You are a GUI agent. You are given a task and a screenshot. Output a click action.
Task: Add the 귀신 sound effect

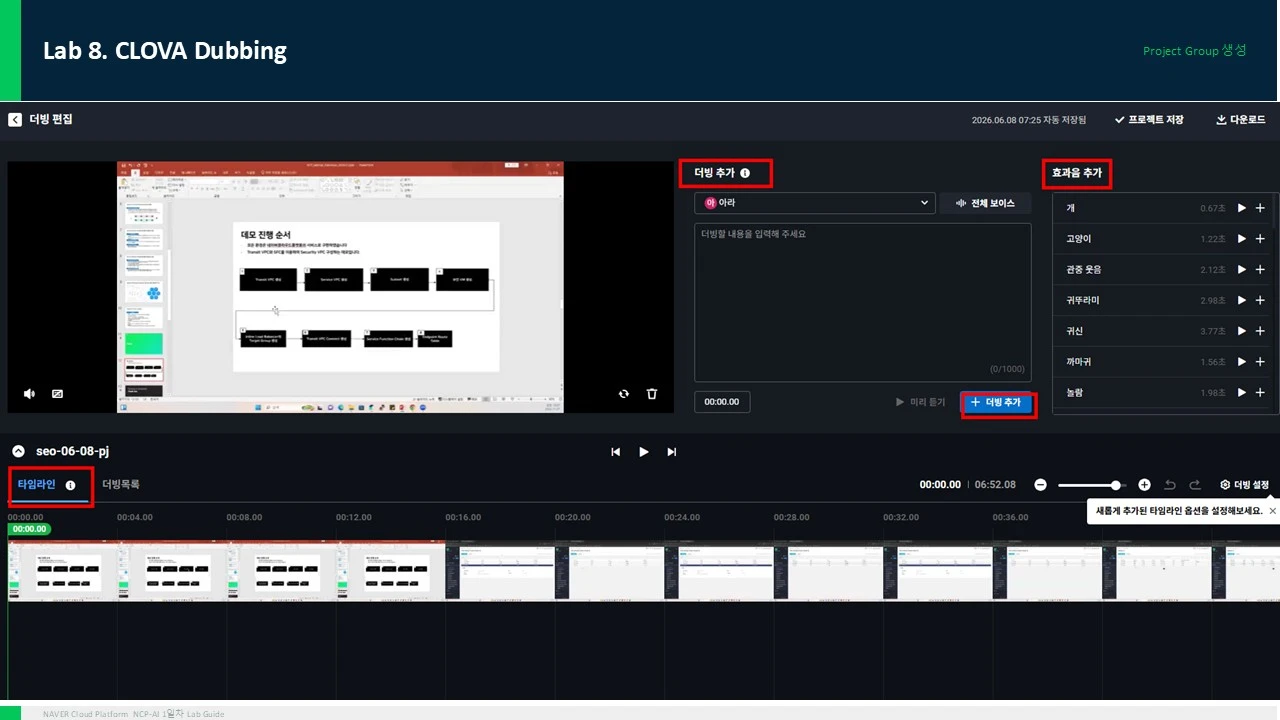[x=1260, y=331]
